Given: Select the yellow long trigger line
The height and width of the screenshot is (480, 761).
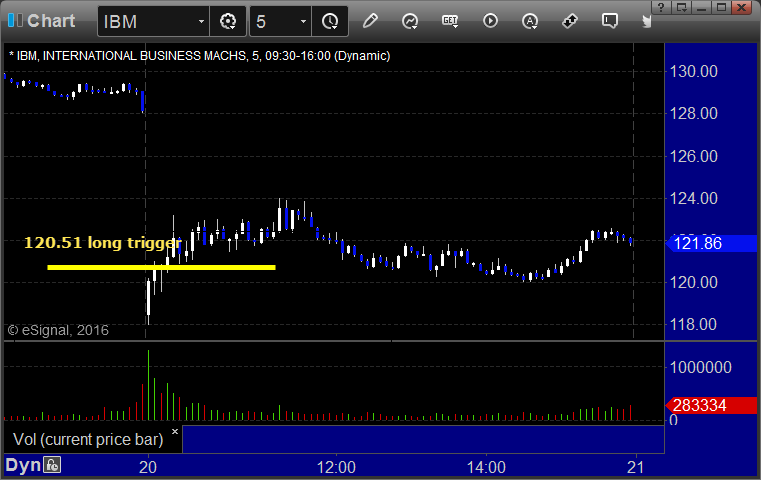Looking at the screenshot, I should coord(161,267).
